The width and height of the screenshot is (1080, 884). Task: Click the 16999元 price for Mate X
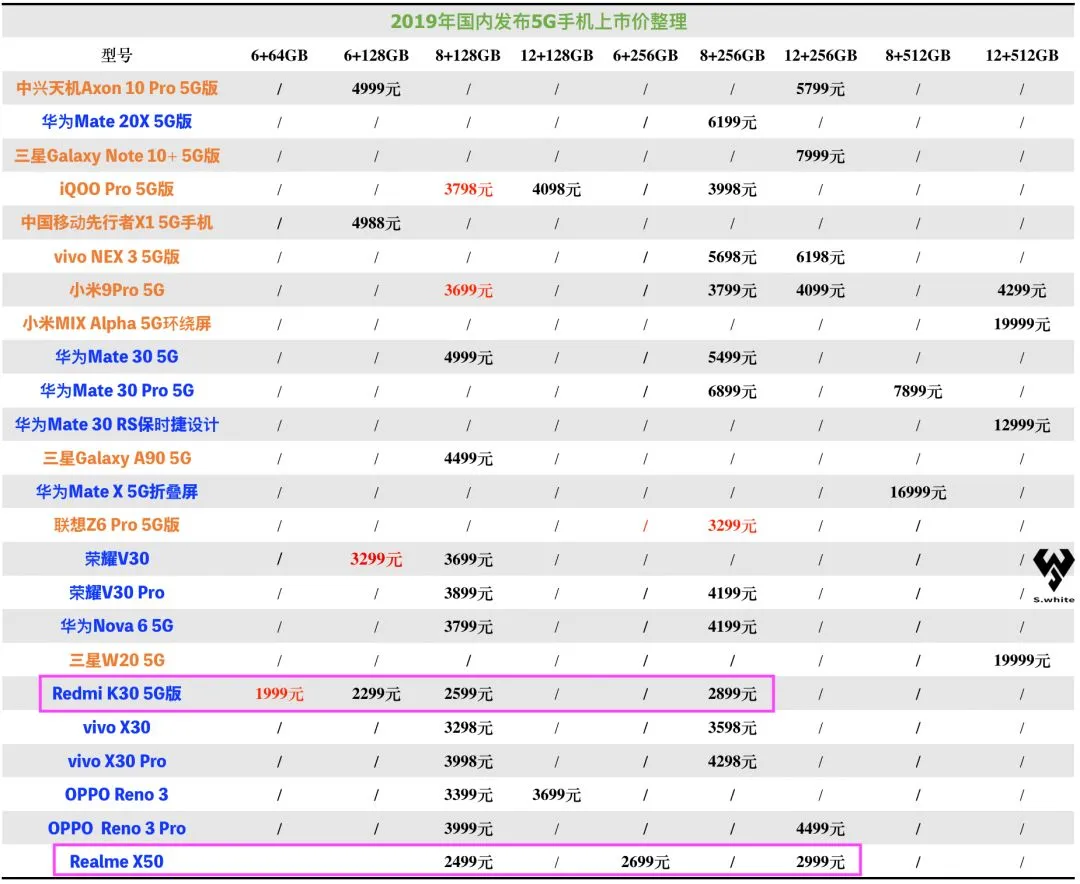click(x=917, y=492)
